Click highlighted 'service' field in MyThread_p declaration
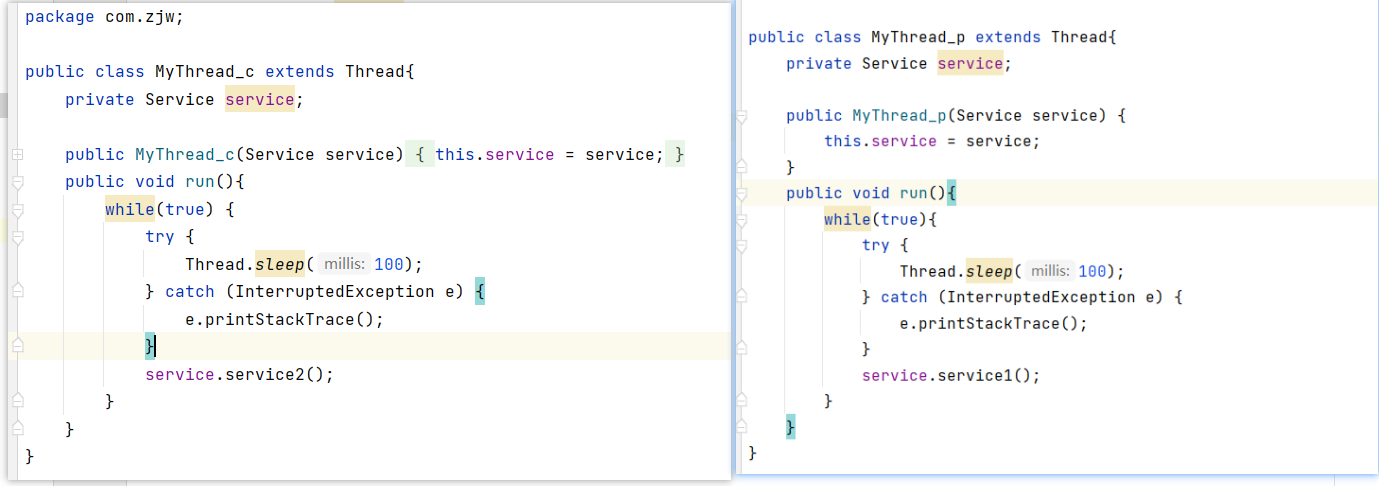Image resolution: width=1379 pixels, height=486 pixels. 970,63
